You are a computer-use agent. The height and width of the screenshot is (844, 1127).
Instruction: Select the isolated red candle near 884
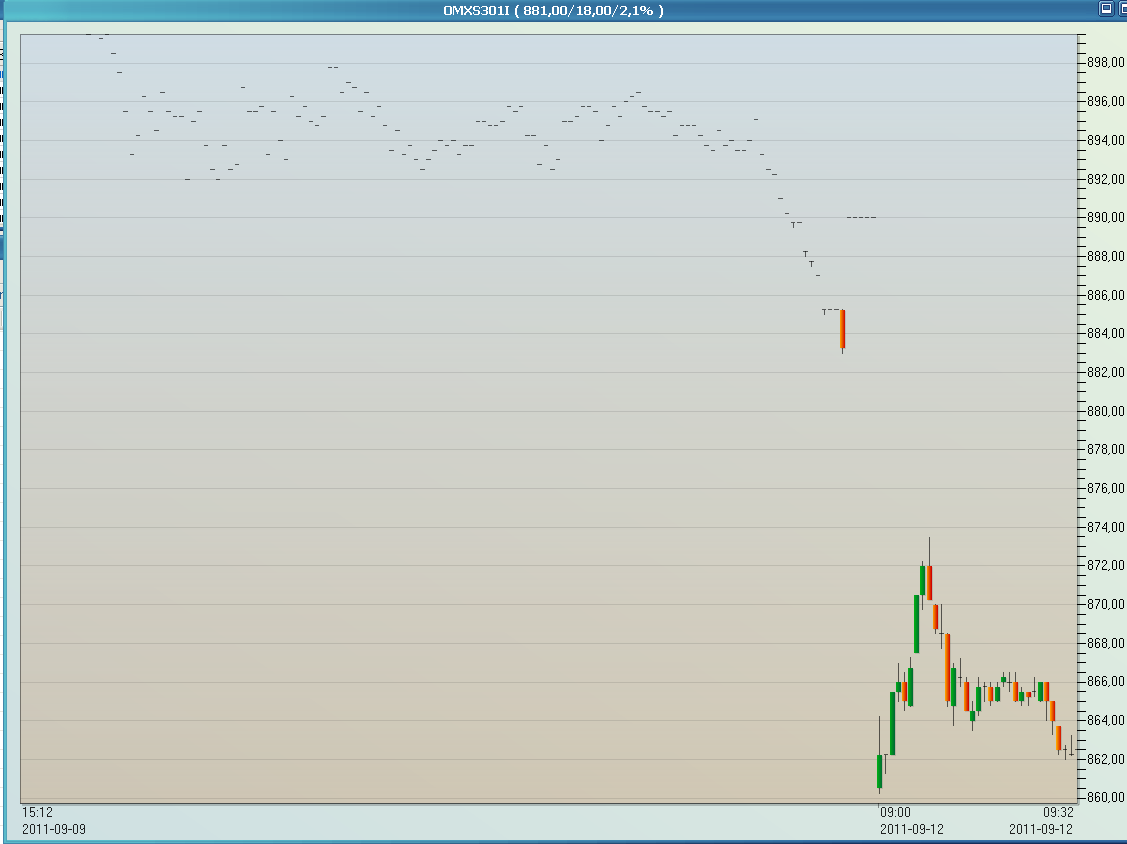pyautogui.click(x=843, y=329)
